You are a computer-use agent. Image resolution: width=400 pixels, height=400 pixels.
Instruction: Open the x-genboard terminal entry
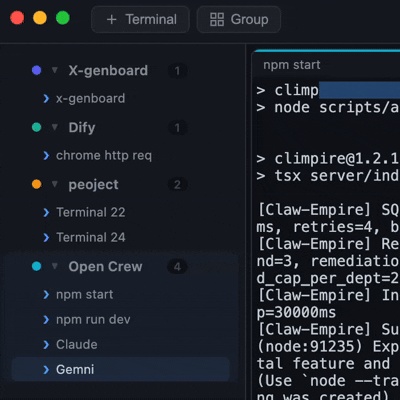coord(120,99)
